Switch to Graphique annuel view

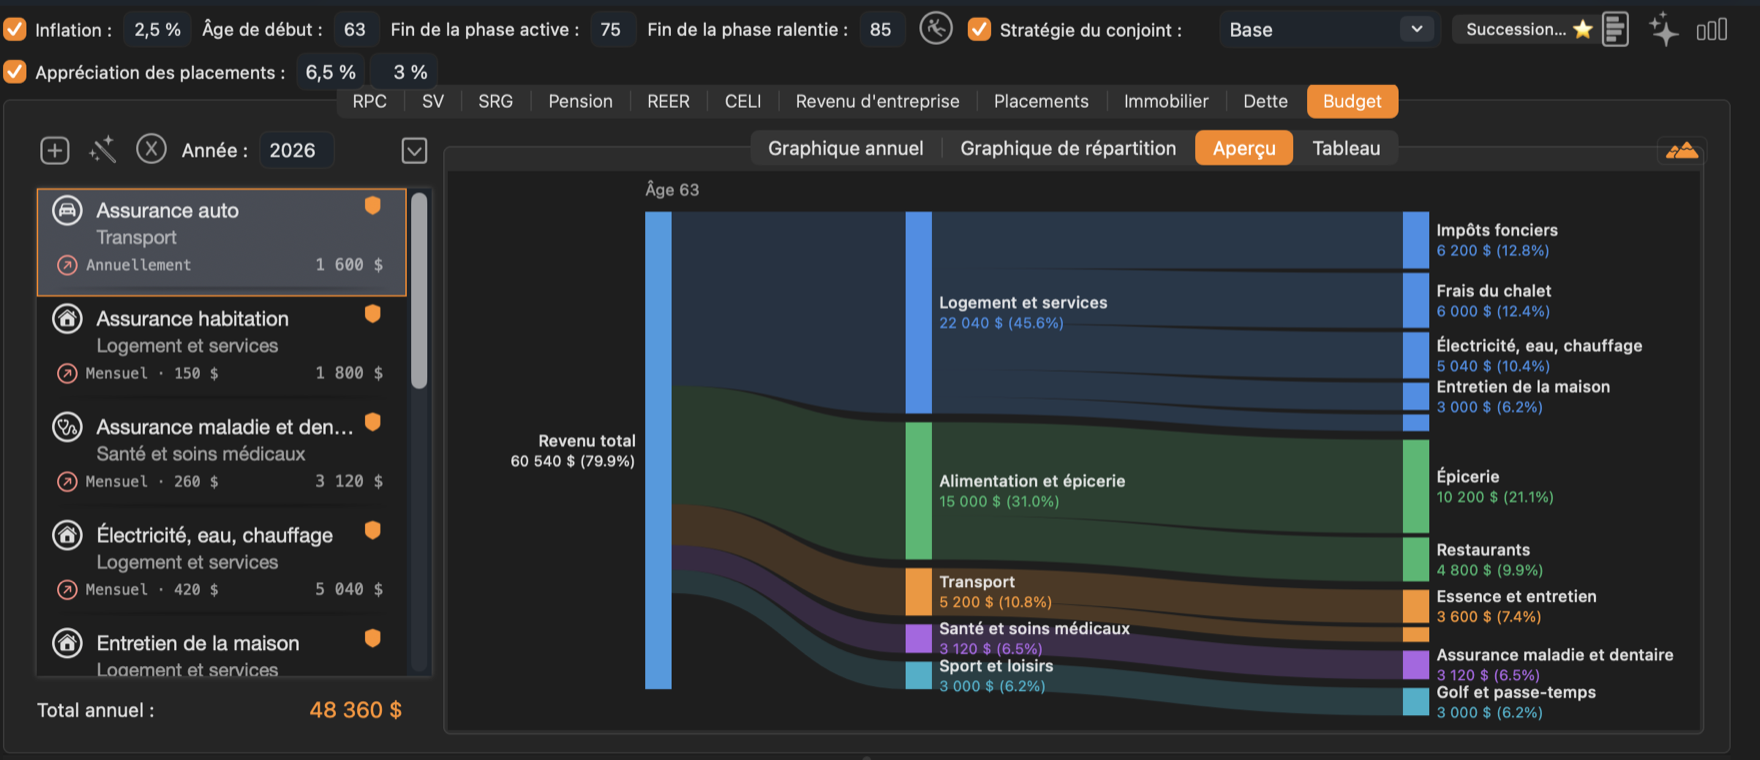(x=846, y=148)
